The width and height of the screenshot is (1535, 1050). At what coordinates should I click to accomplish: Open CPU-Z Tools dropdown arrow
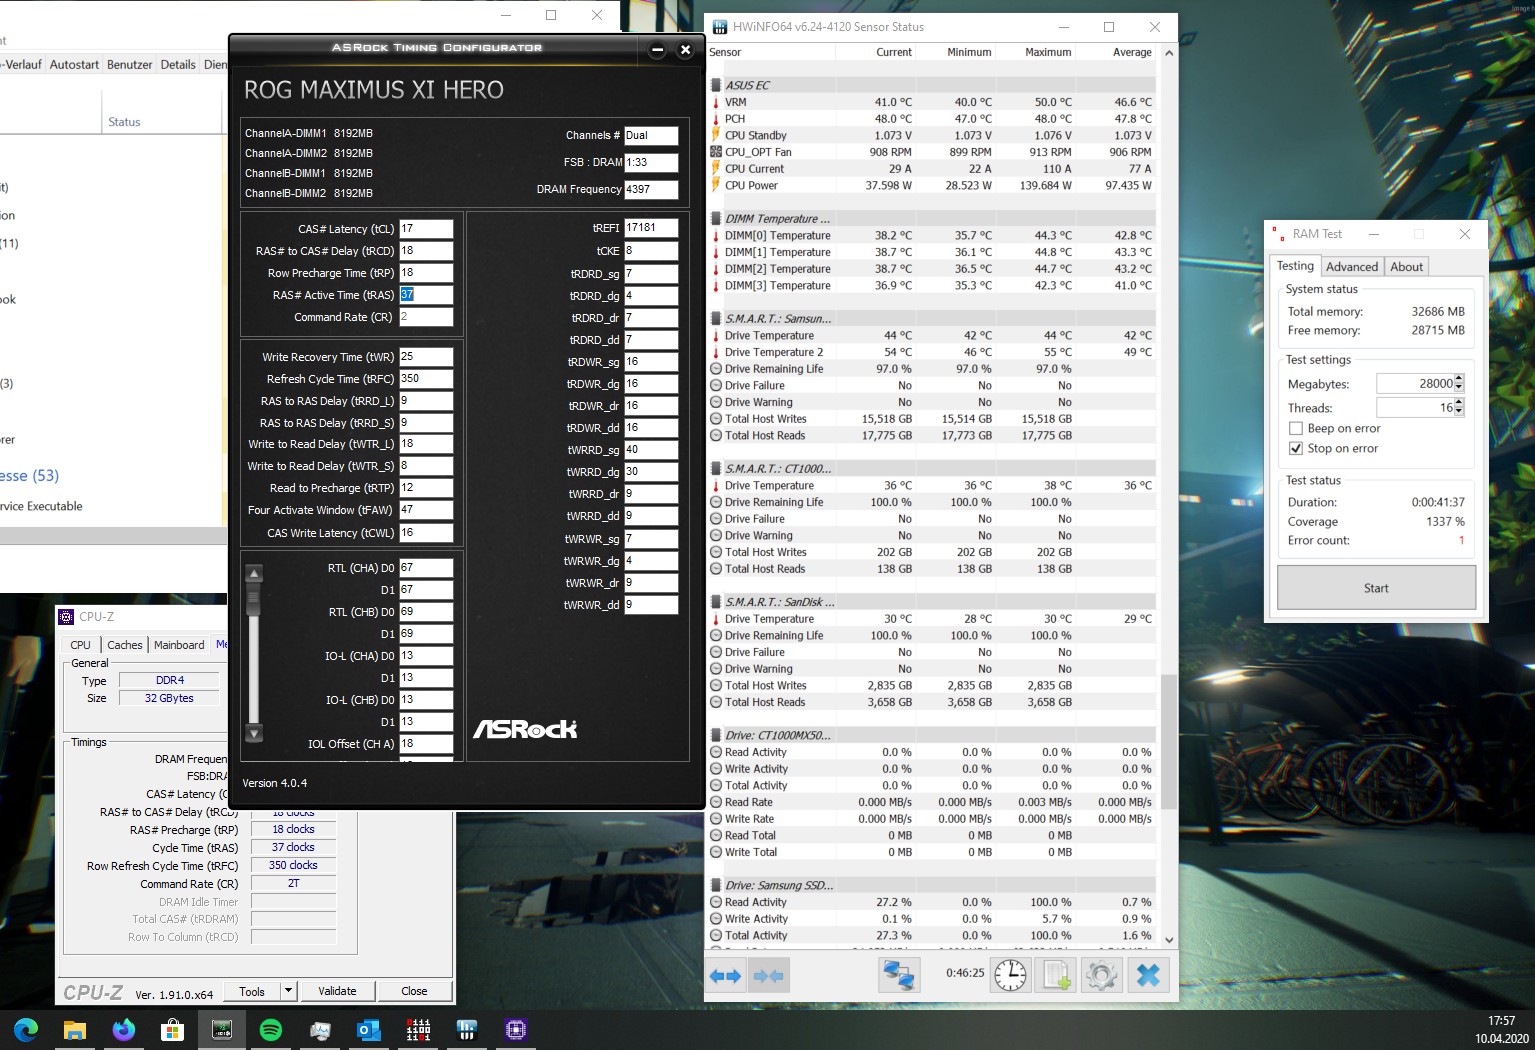(x=289, y=991)
